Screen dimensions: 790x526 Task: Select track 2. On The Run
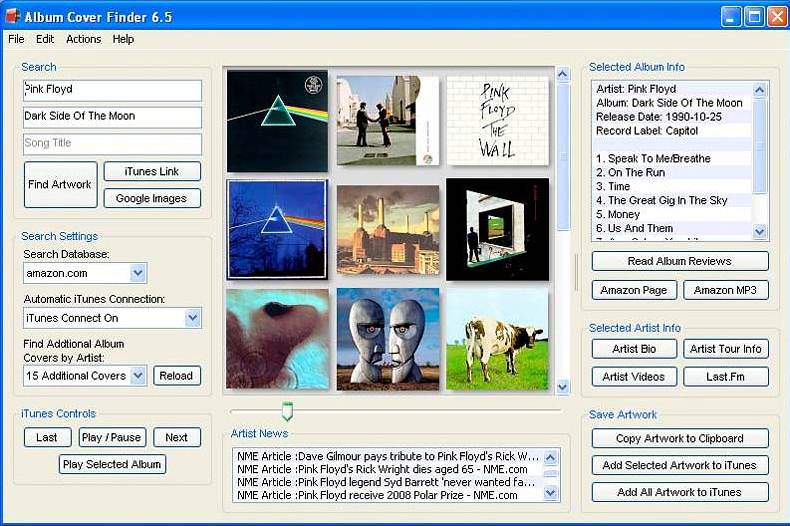[673, 172]
